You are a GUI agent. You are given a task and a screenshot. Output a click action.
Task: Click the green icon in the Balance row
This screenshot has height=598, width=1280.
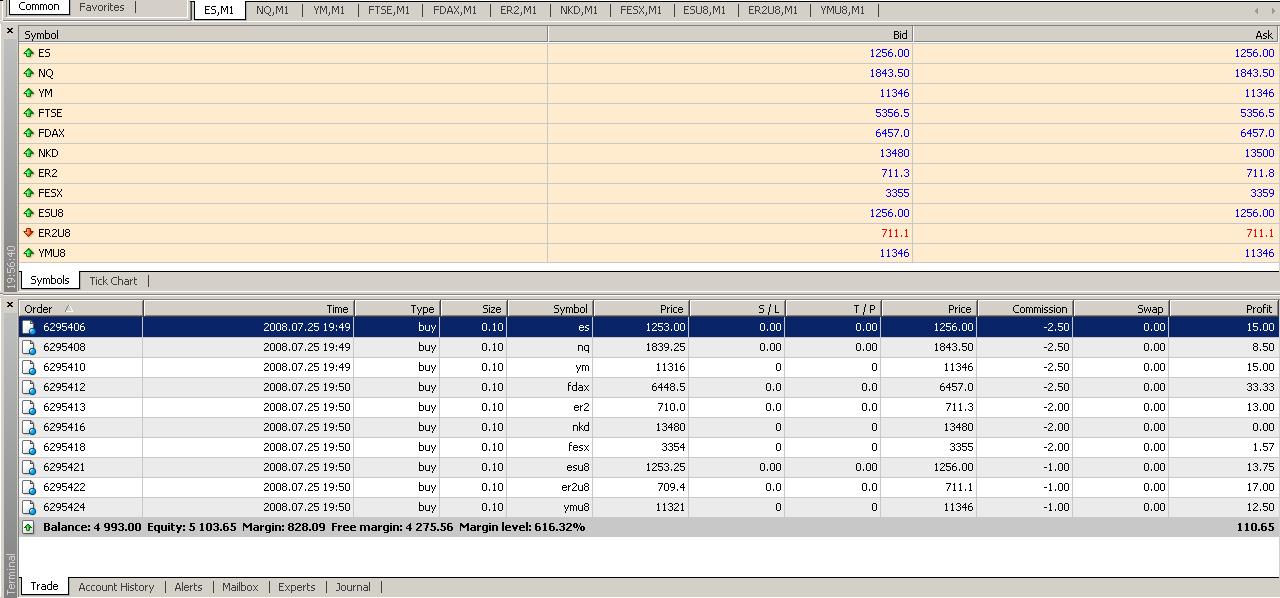29,527
